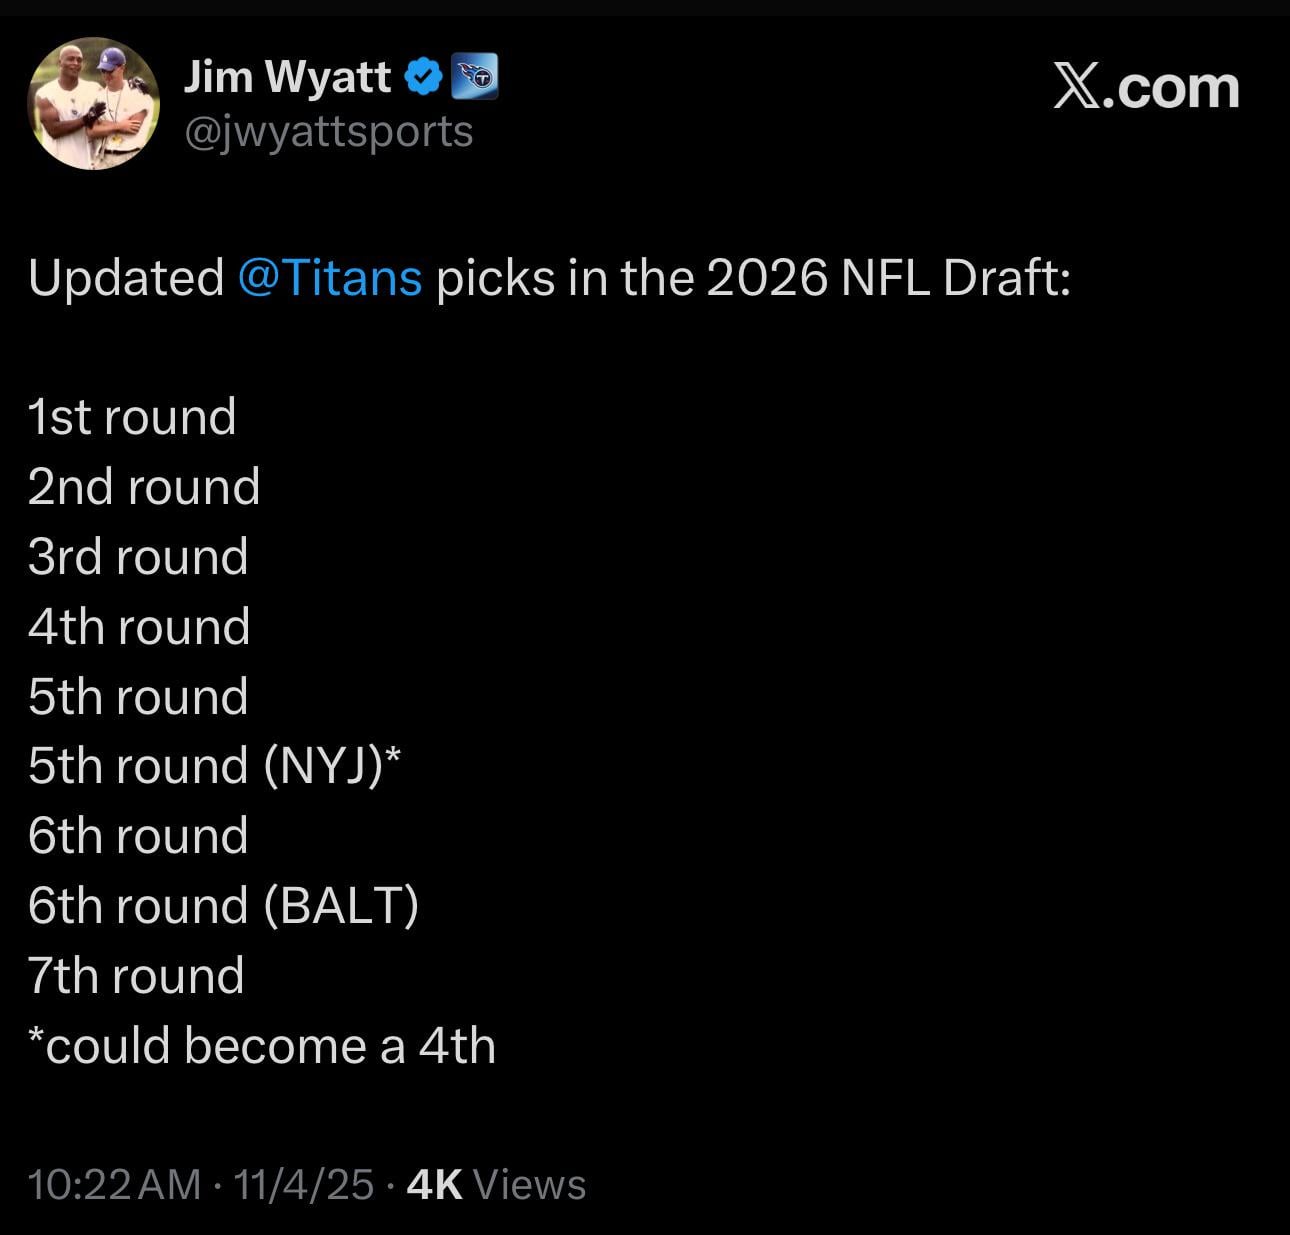1290x1235 pixels.
Task: Click the 11/4/25 post date
Action: pyautogui.click(x=304, y=1185)
